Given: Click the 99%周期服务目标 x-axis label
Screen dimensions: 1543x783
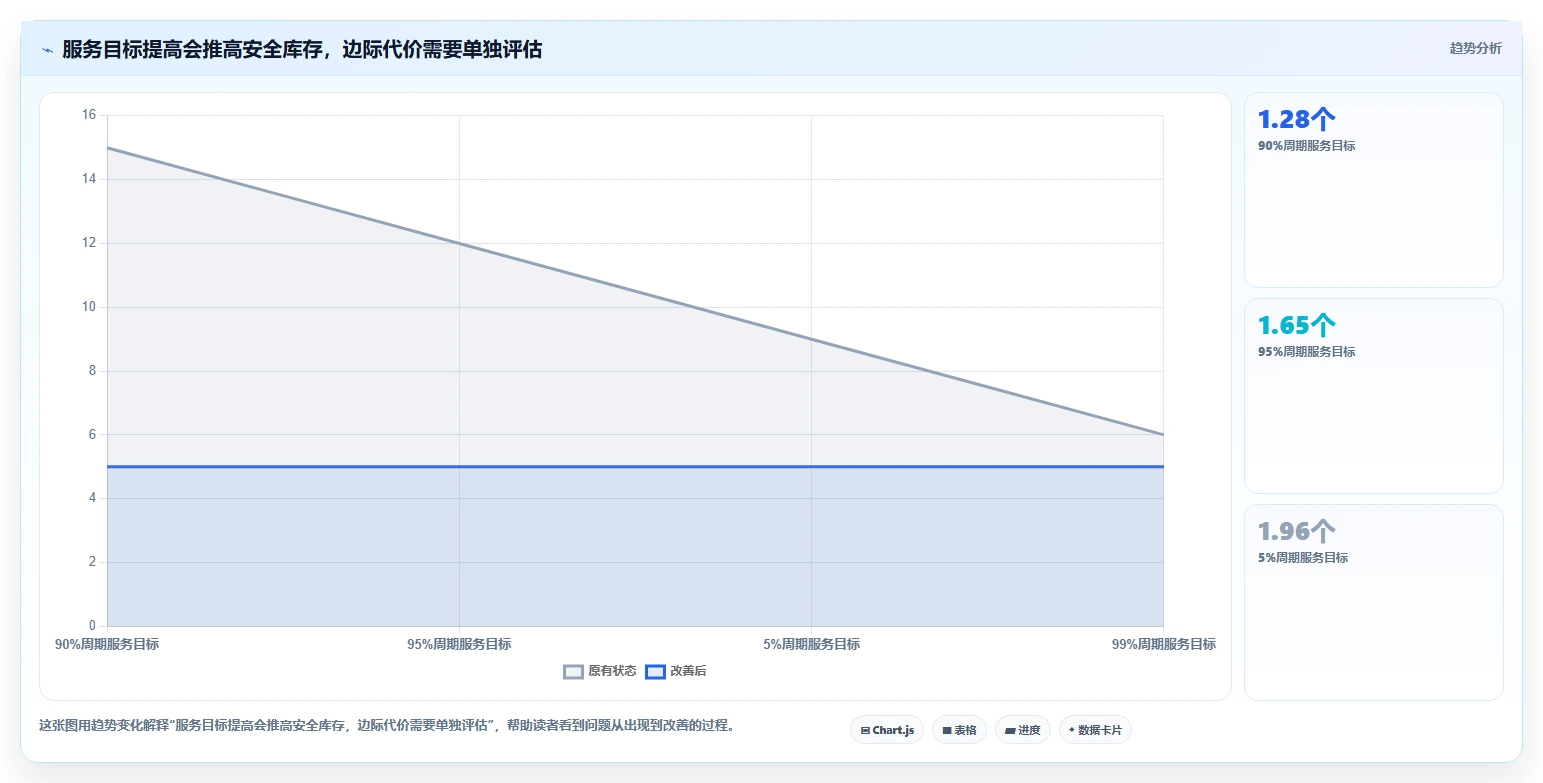Looking at the screenshot, I should coord(1164,644).
